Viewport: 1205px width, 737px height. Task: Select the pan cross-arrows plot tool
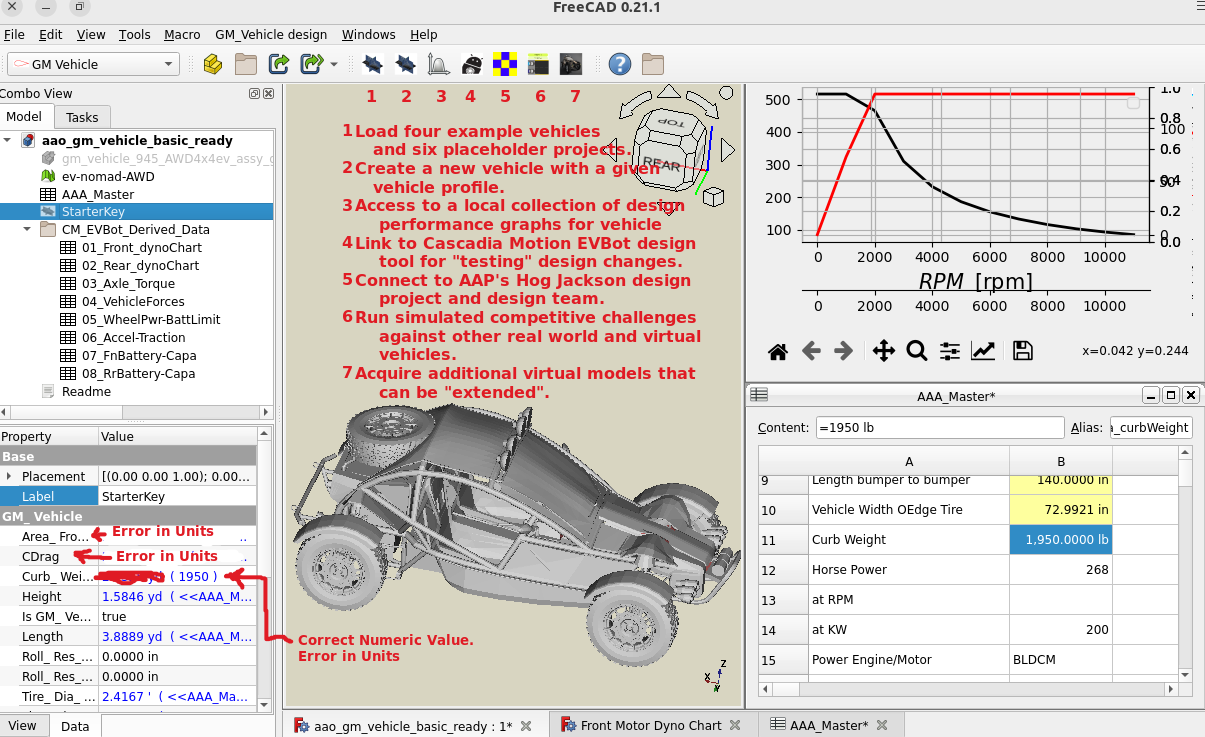[883, 351]
